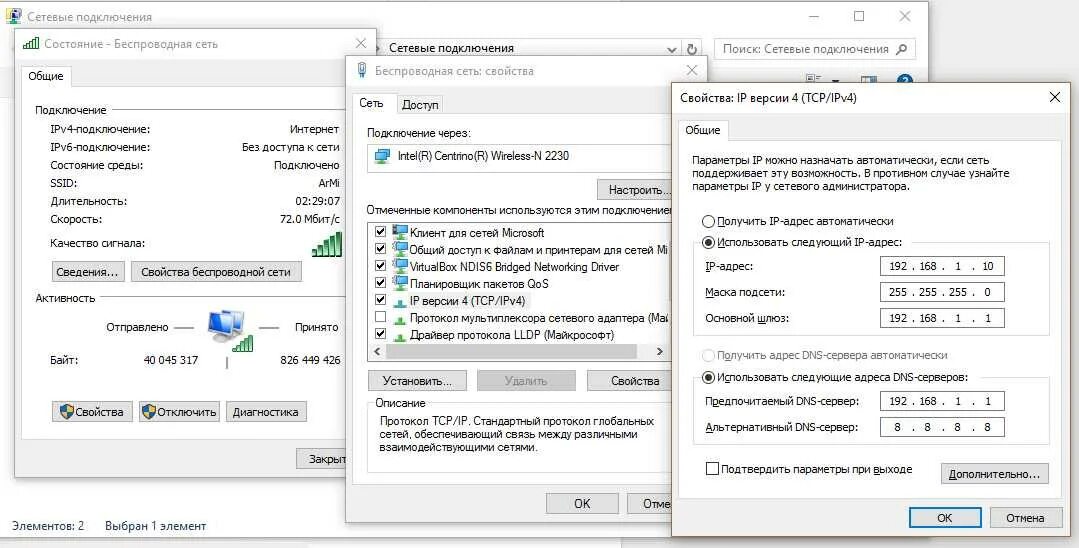Viewport: 1079px width, 548px height.
Task: Check Подтвердить параметры при выходе
Action: (712, 469)
